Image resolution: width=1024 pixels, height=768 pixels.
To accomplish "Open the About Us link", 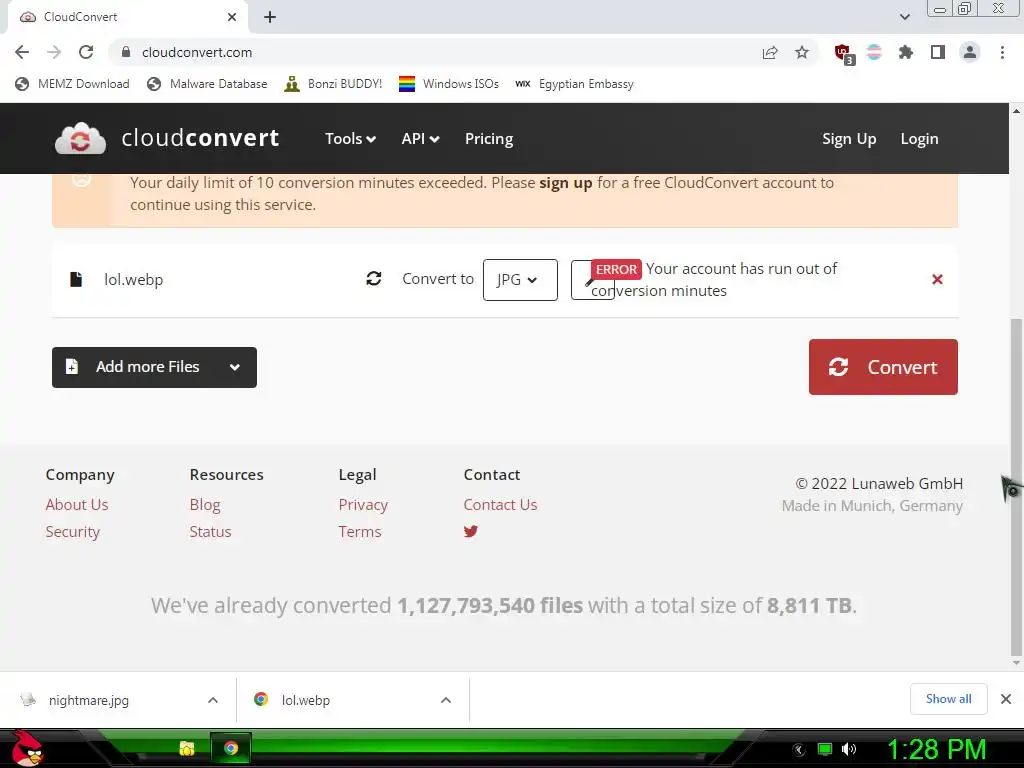I will tap(76, 505).
